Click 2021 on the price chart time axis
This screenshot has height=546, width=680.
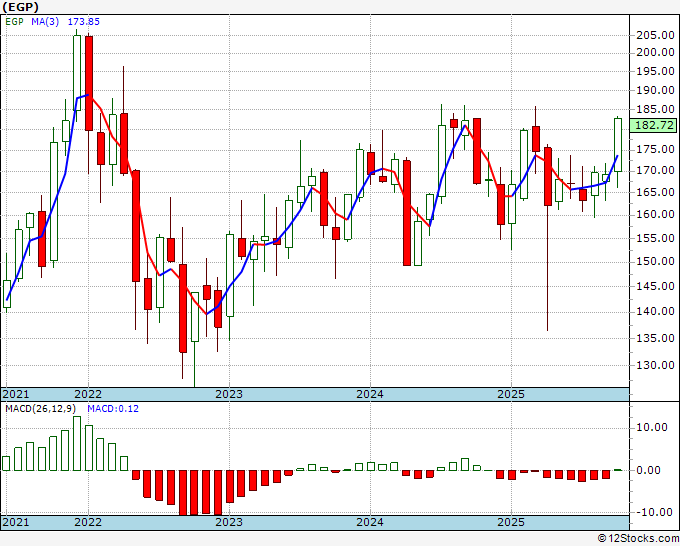(x=16, y=394)
